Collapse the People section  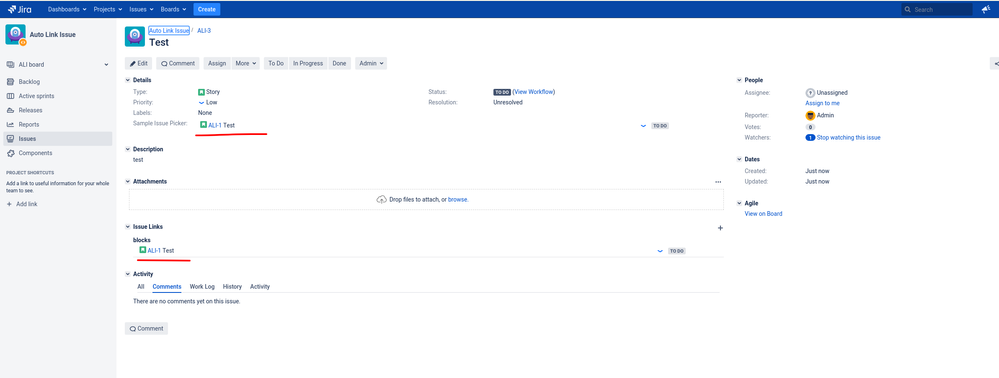tap(739, 80)
